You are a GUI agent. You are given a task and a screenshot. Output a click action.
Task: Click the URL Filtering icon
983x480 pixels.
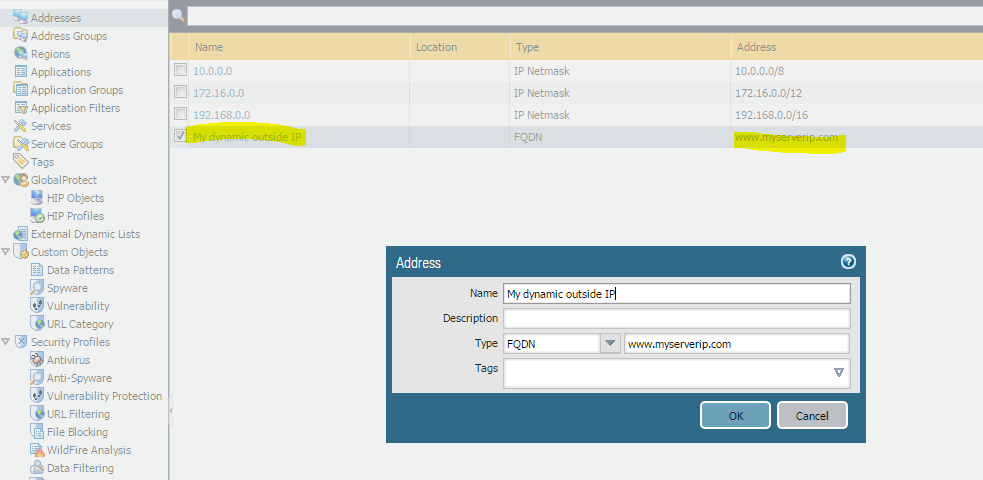(x=37, y=414)
